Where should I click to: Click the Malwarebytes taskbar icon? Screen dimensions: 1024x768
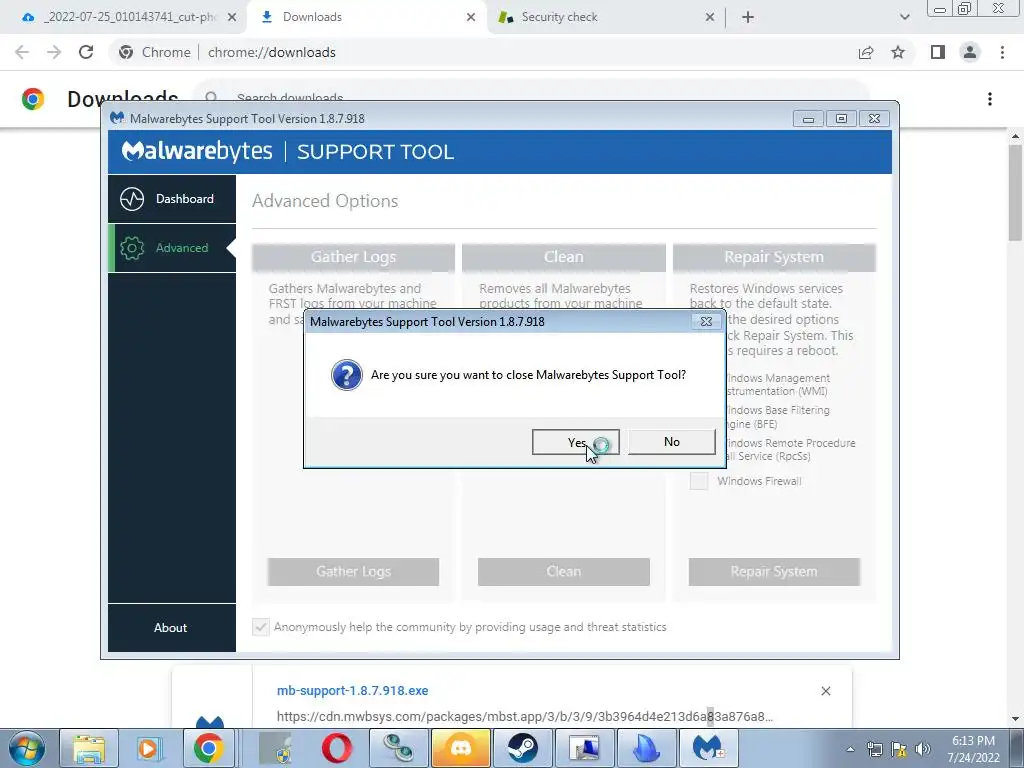click(x=707, y=748)
